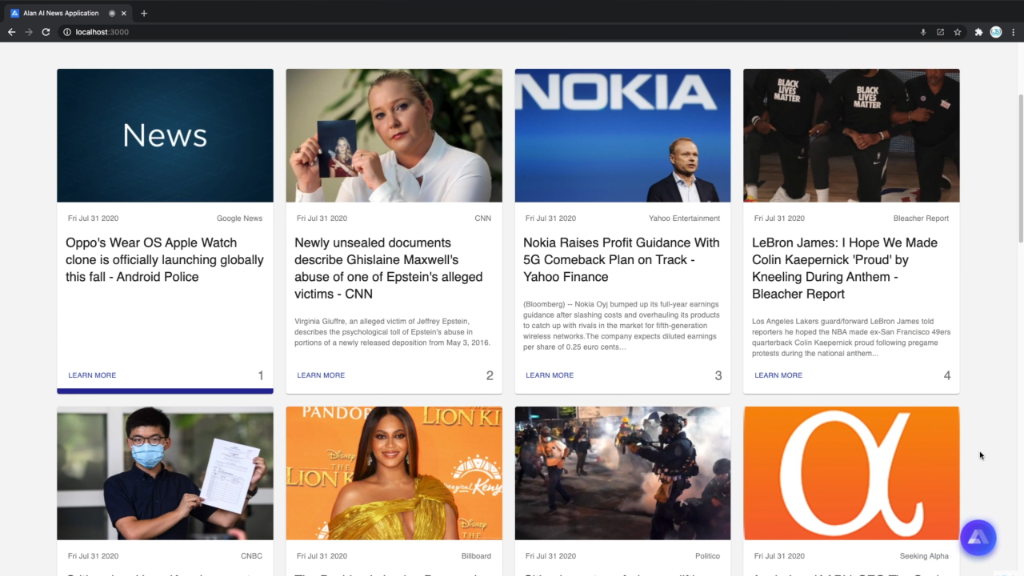Click Learn More on the Oppo article
The height and width of the screenshot is (576, 1024).
point(92,376)
